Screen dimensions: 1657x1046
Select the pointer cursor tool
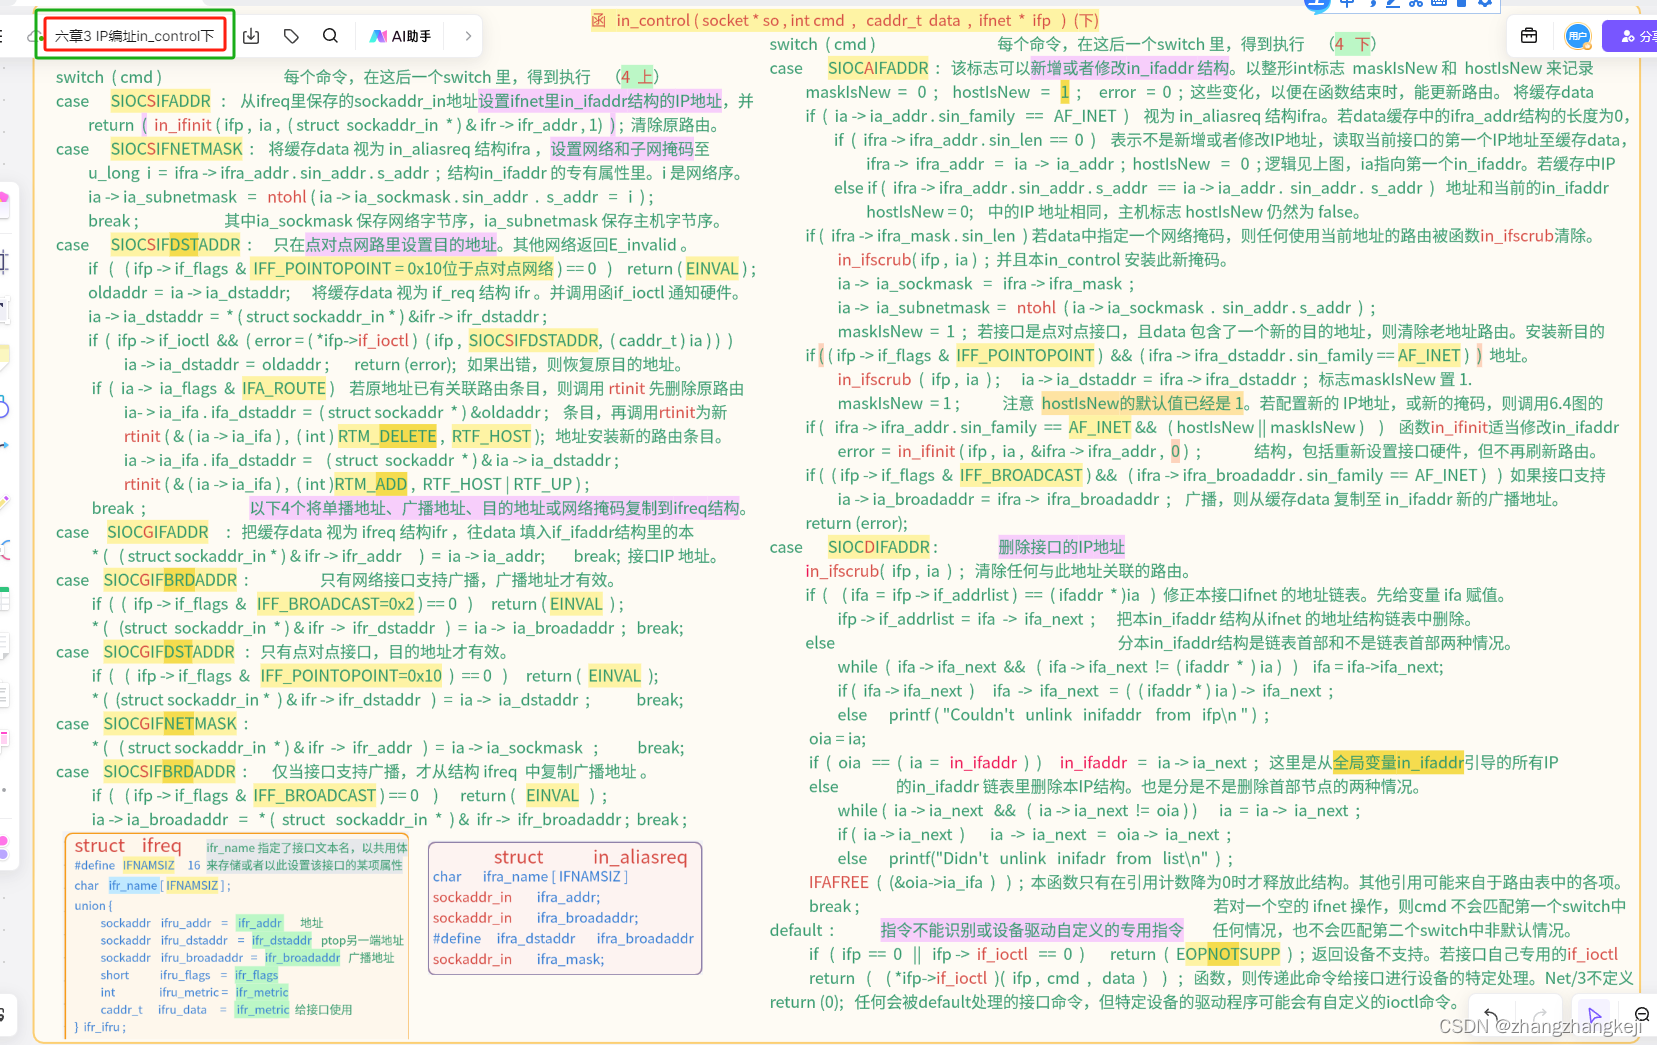pyautogui.click(x=1593, y=1014)
